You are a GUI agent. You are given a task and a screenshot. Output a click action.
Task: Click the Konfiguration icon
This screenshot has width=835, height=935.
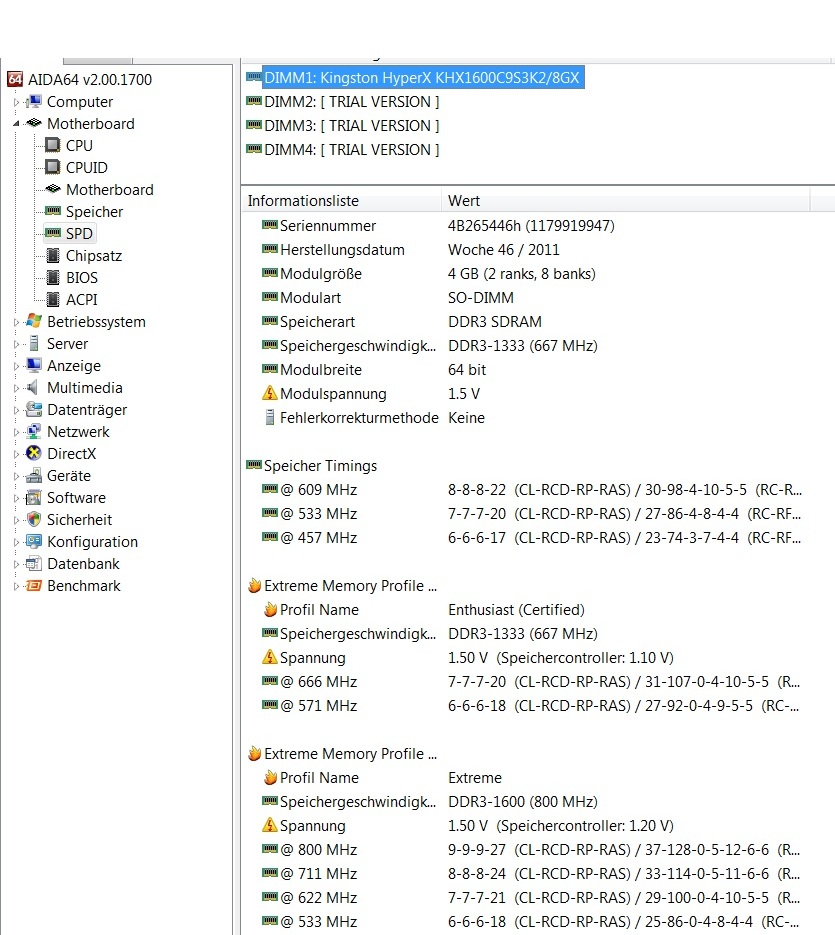34,541
